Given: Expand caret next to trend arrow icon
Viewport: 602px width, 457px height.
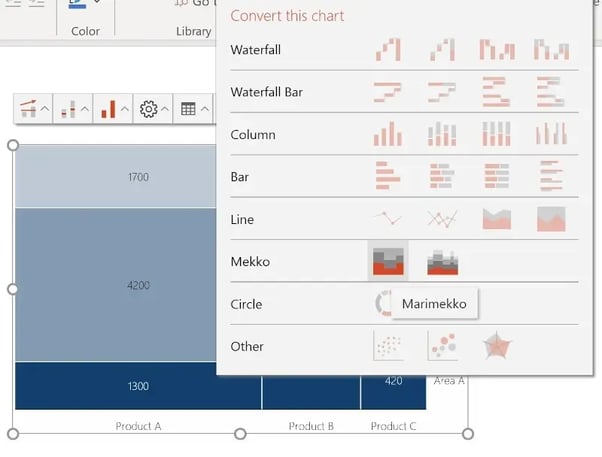Looking at the screenshot, I should (x=45, y=109).
